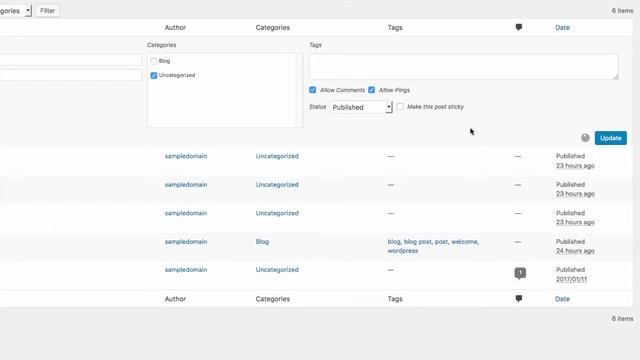Check the Blog category checkbox

pos(153,61)
